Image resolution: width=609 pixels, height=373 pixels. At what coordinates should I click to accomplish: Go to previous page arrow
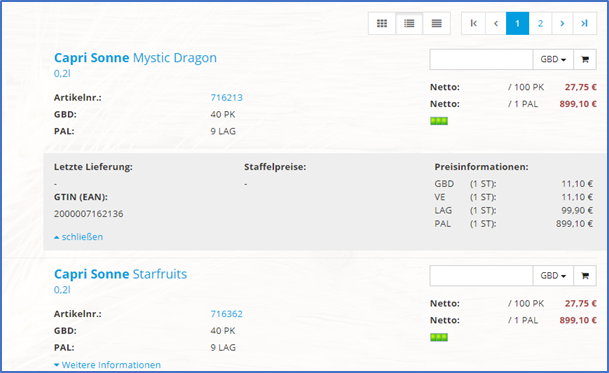[x=496, y=23]
